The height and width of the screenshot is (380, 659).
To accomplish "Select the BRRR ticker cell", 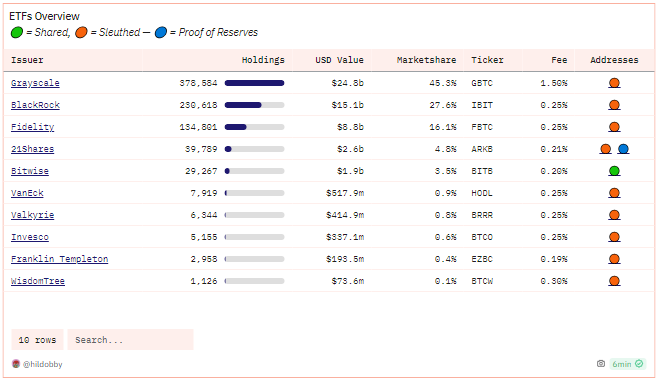I will [482, 215].
